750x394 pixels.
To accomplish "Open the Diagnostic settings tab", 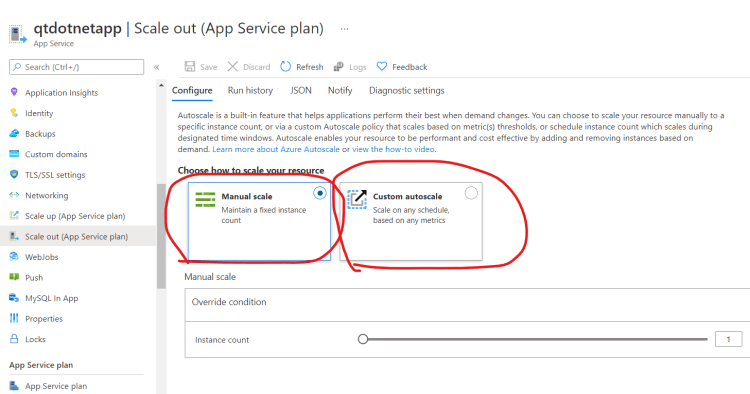I will click(x=407, y=90).
